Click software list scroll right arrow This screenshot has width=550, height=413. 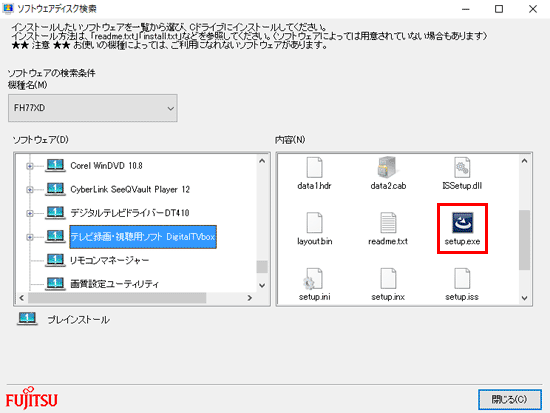pos(249,298)
